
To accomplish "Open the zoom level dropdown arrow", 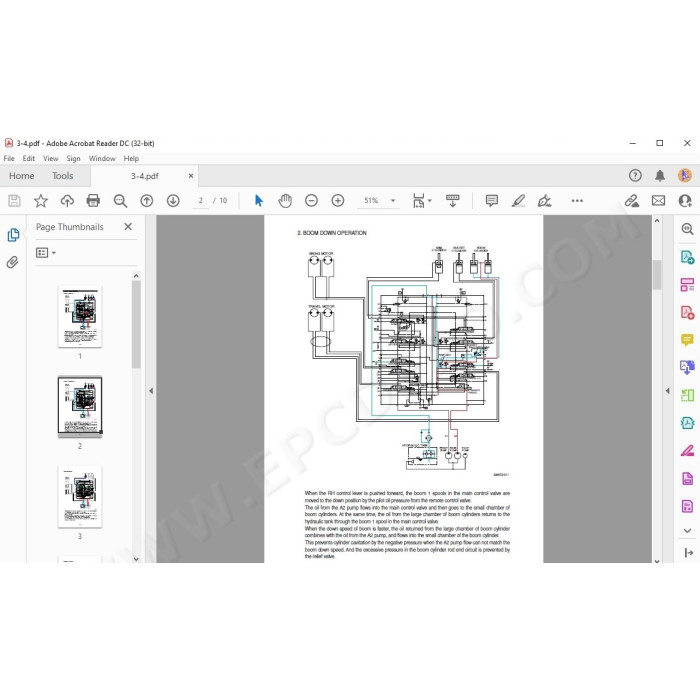I will [x=393, y=200].
